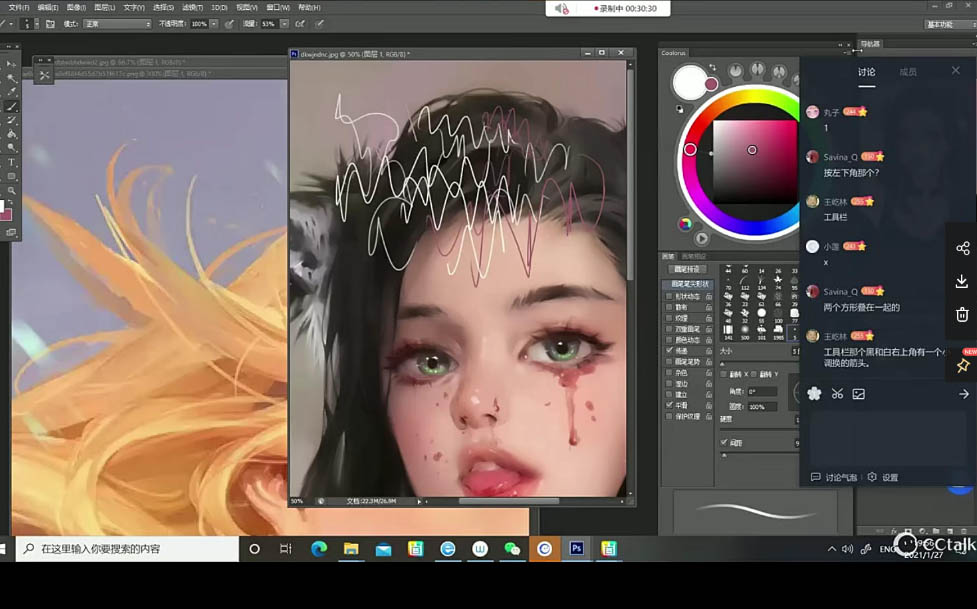Uncheck the 传递 checkbox
977x609 pixels.
[669, 350]
